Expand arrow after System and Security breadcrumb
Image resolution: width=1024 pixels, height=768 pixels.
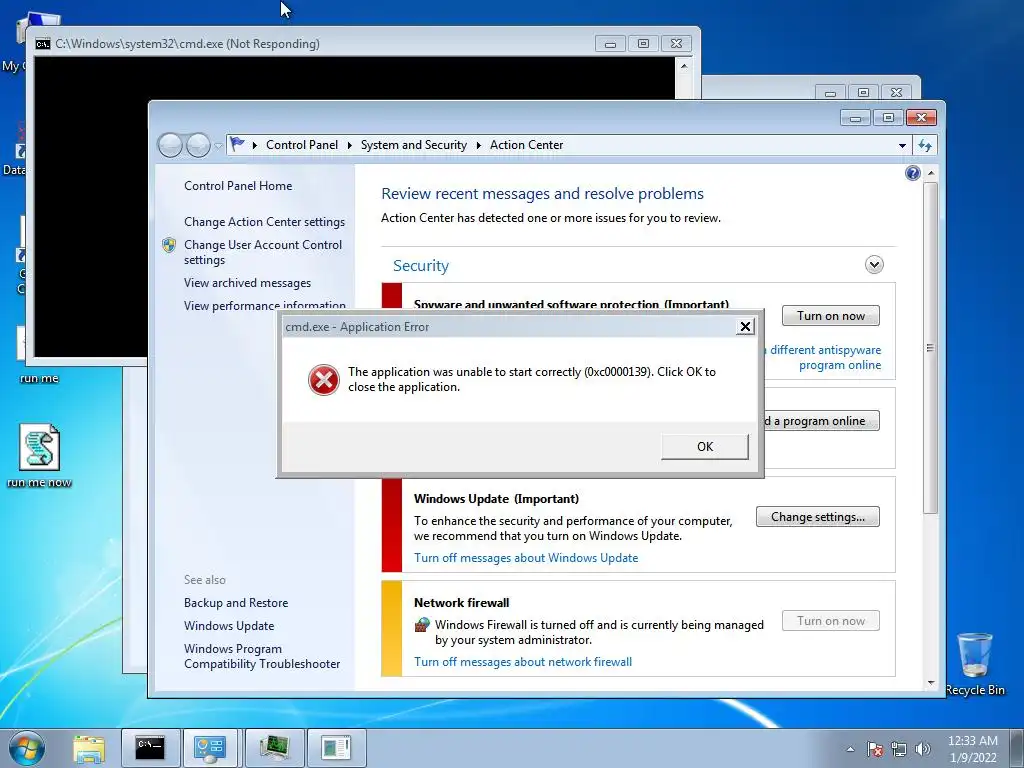pyautogui.click(x=478, y=145)
